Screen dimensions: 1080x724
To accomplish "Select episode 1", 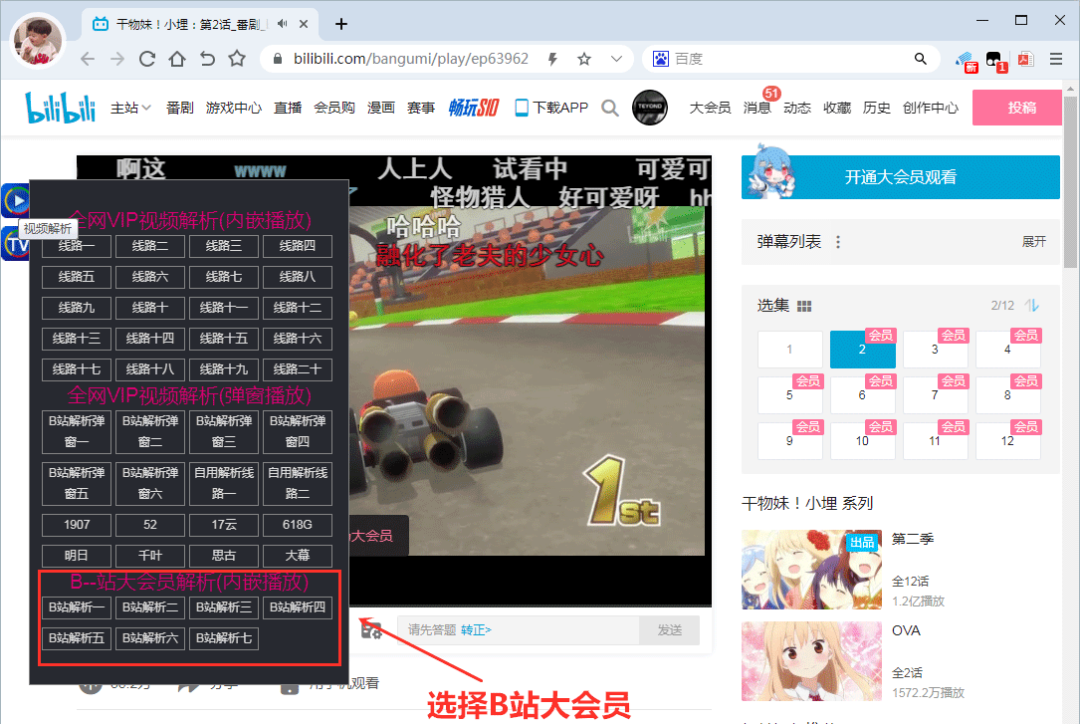I will tap(789, 349).
